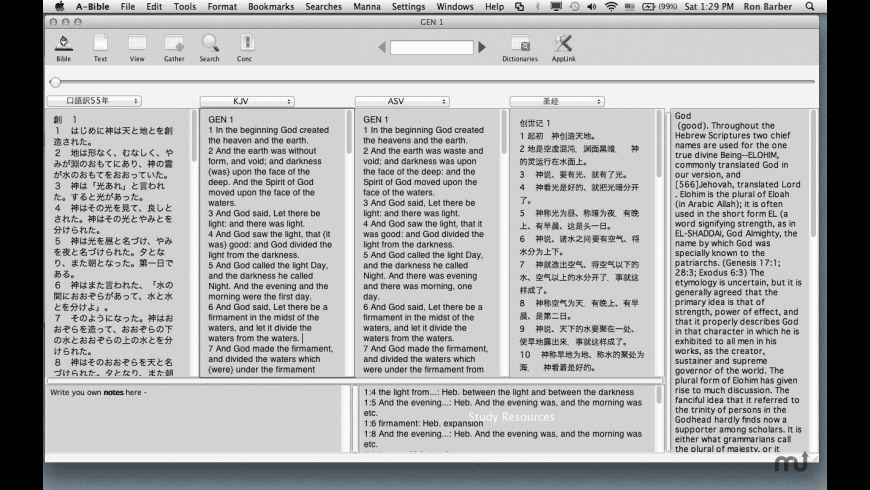Click ASV verse '5 And God called the light Day'

click(x=423, y=255)
